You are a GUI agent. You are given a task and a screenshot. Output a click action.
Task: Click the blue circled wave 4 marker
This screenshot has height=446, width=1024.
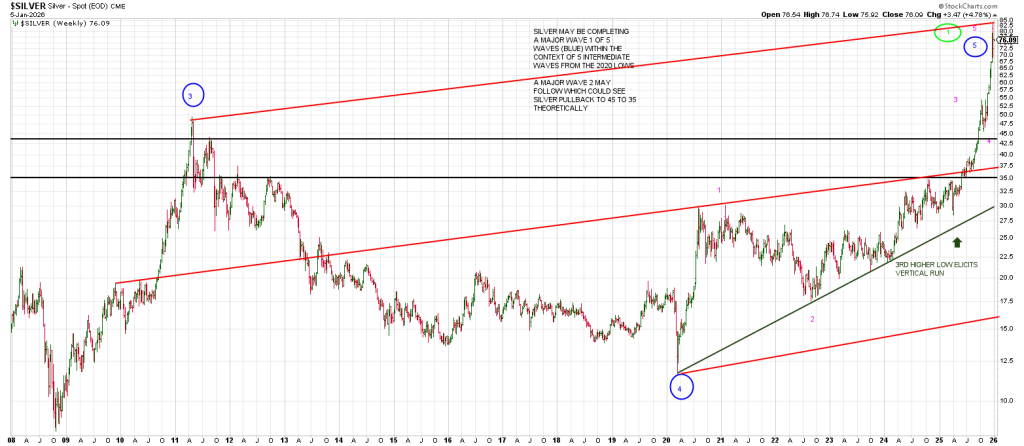[679, 386]
